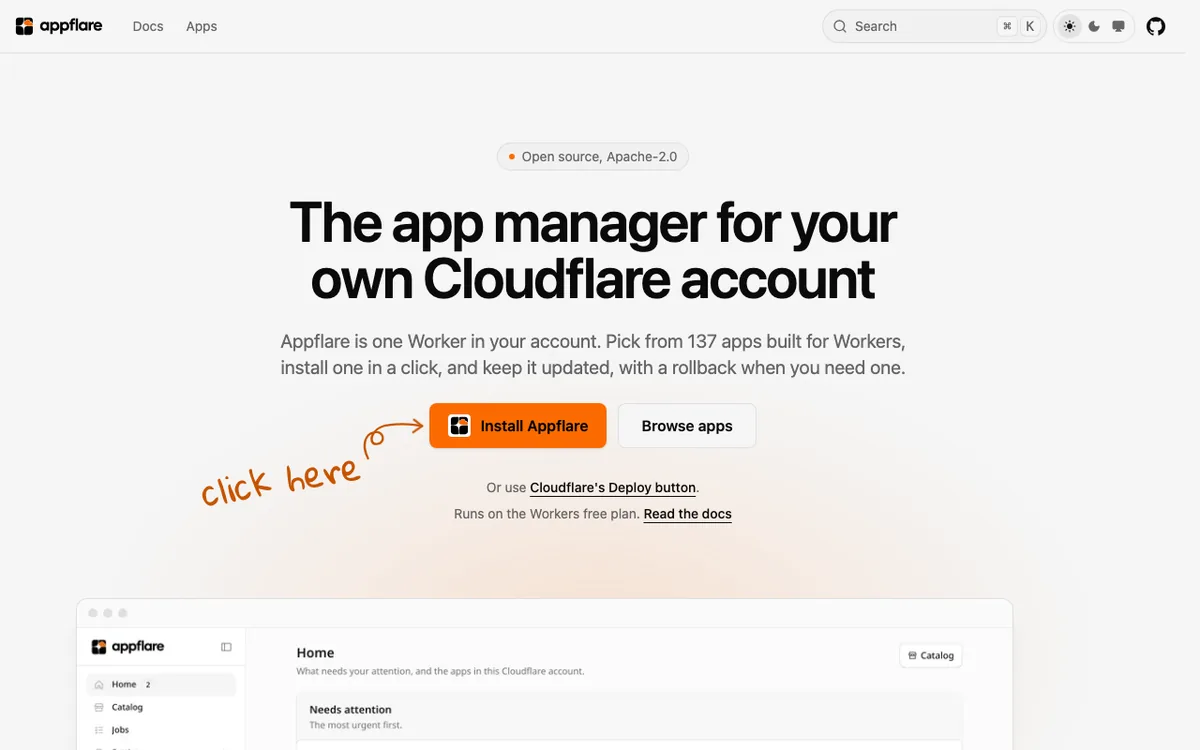Click the 'Home' page heading in preview
Image resolution: width=1200 pixels, height=750 pixels.
[316, 653]
